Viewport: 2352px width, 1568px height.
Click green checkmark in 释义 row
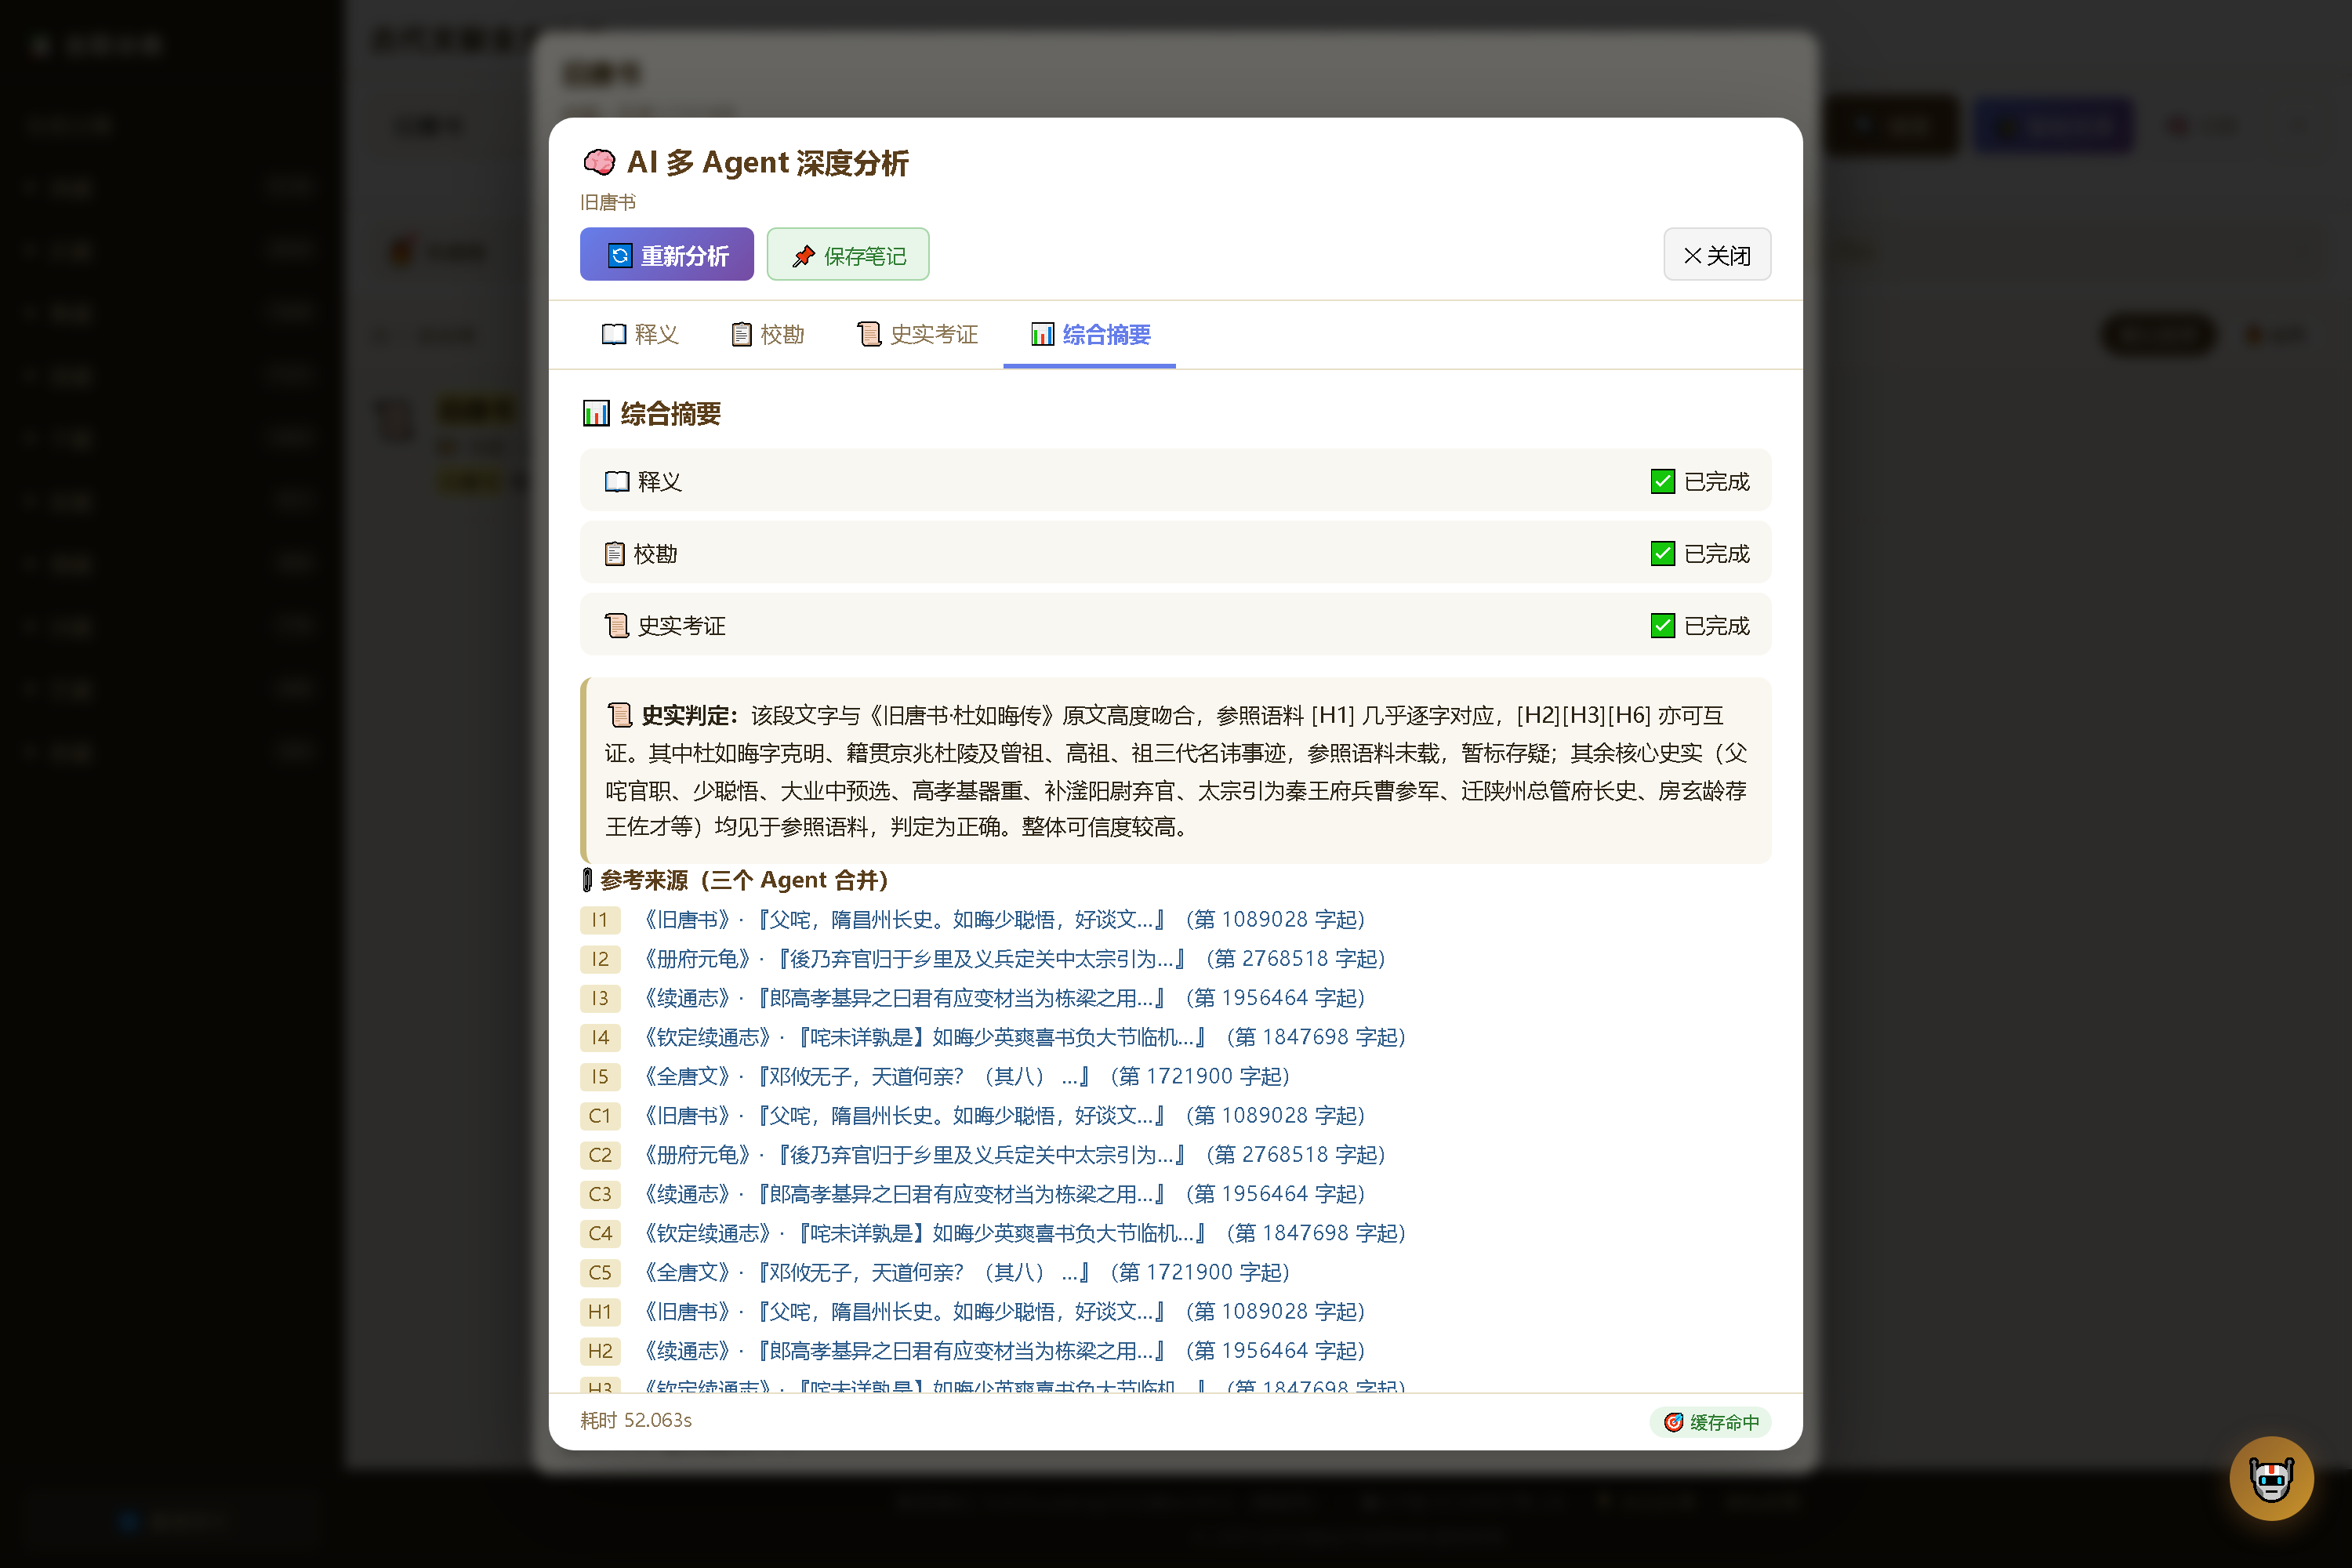tap(1662, 482)
